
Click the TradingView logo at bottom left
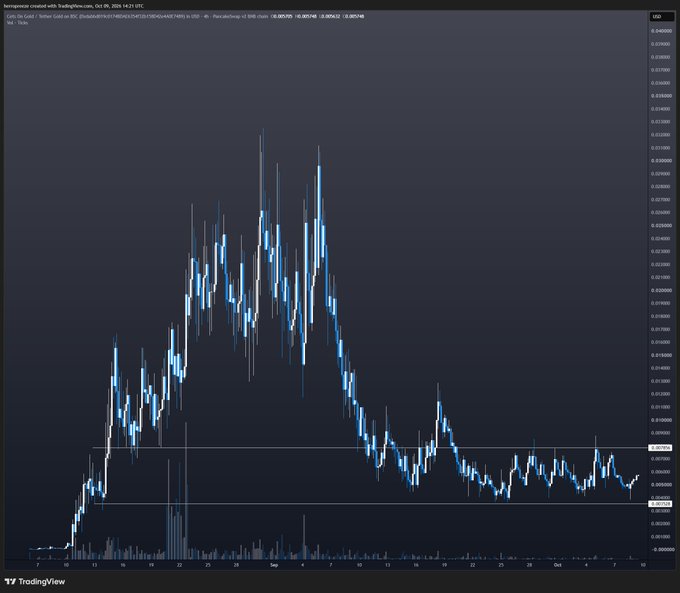35,582
